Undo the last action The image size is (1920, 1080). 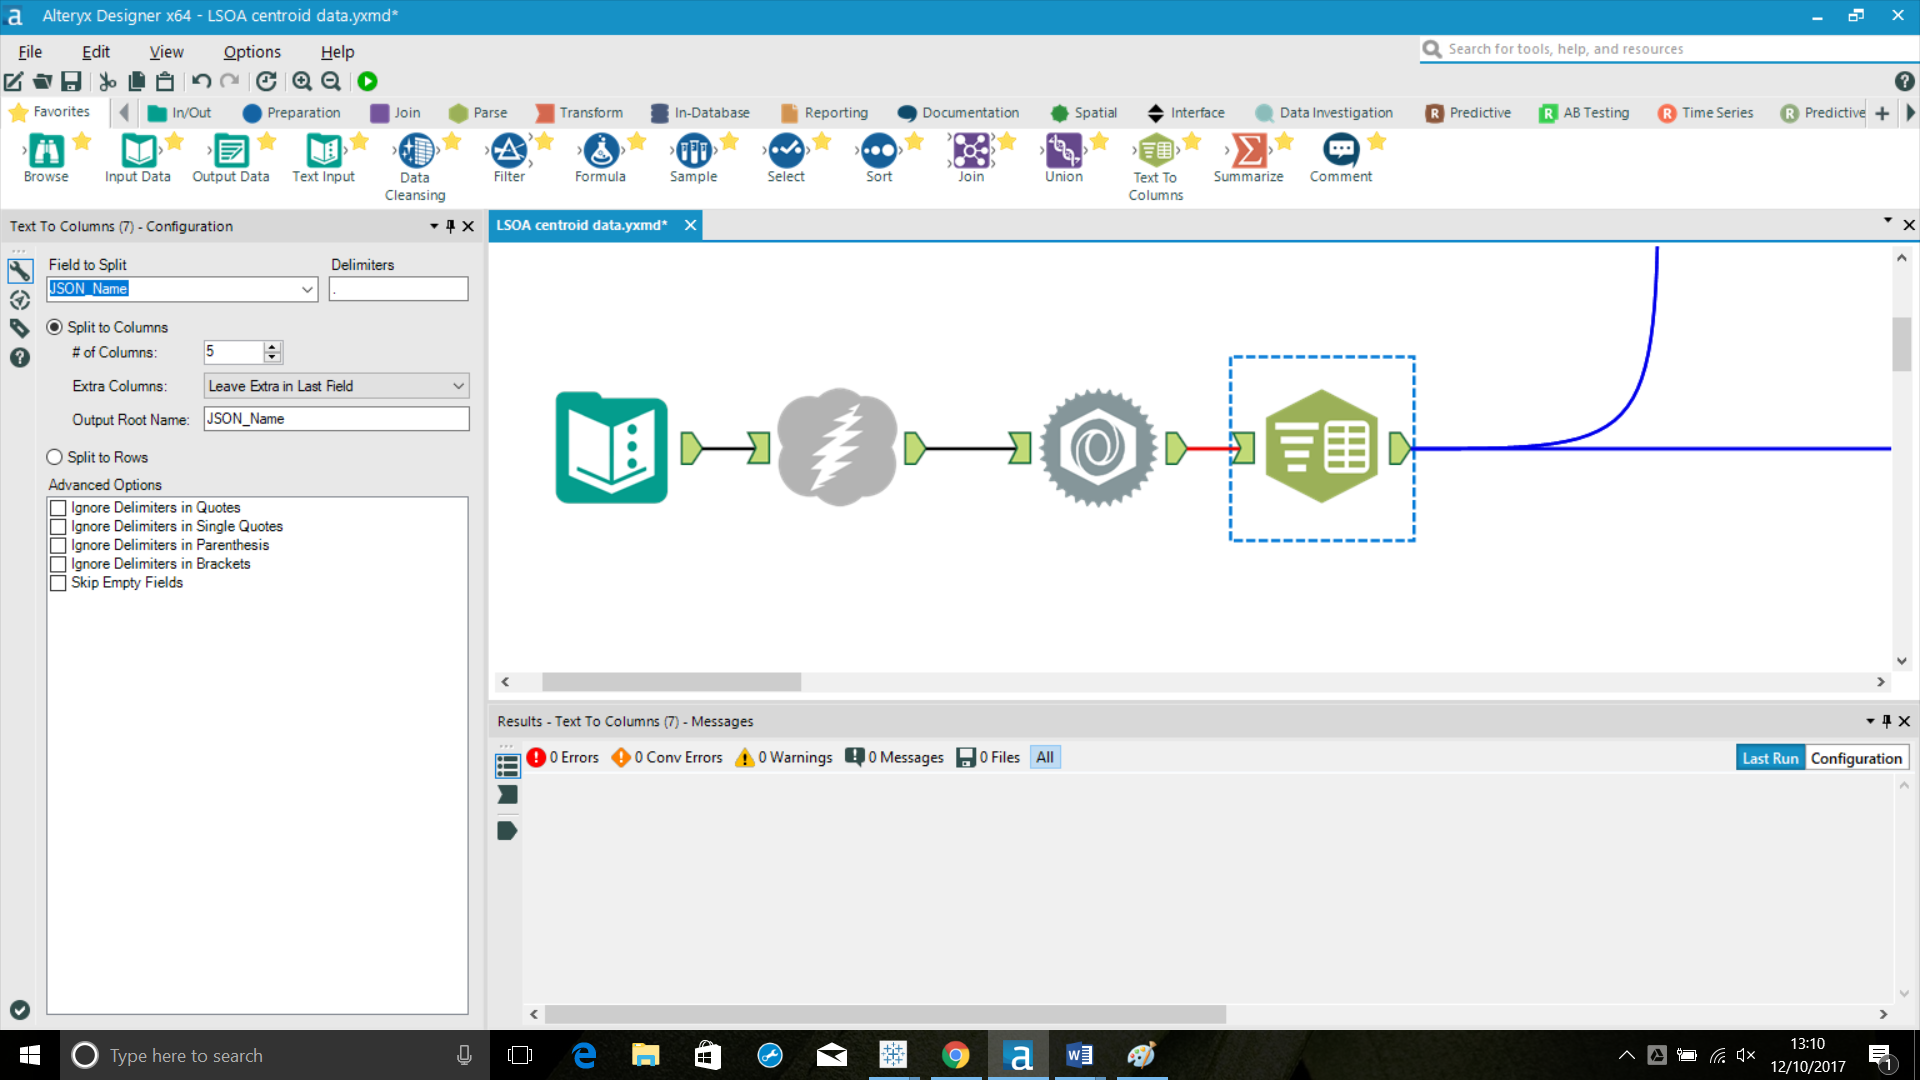click(x=201, y=82)
